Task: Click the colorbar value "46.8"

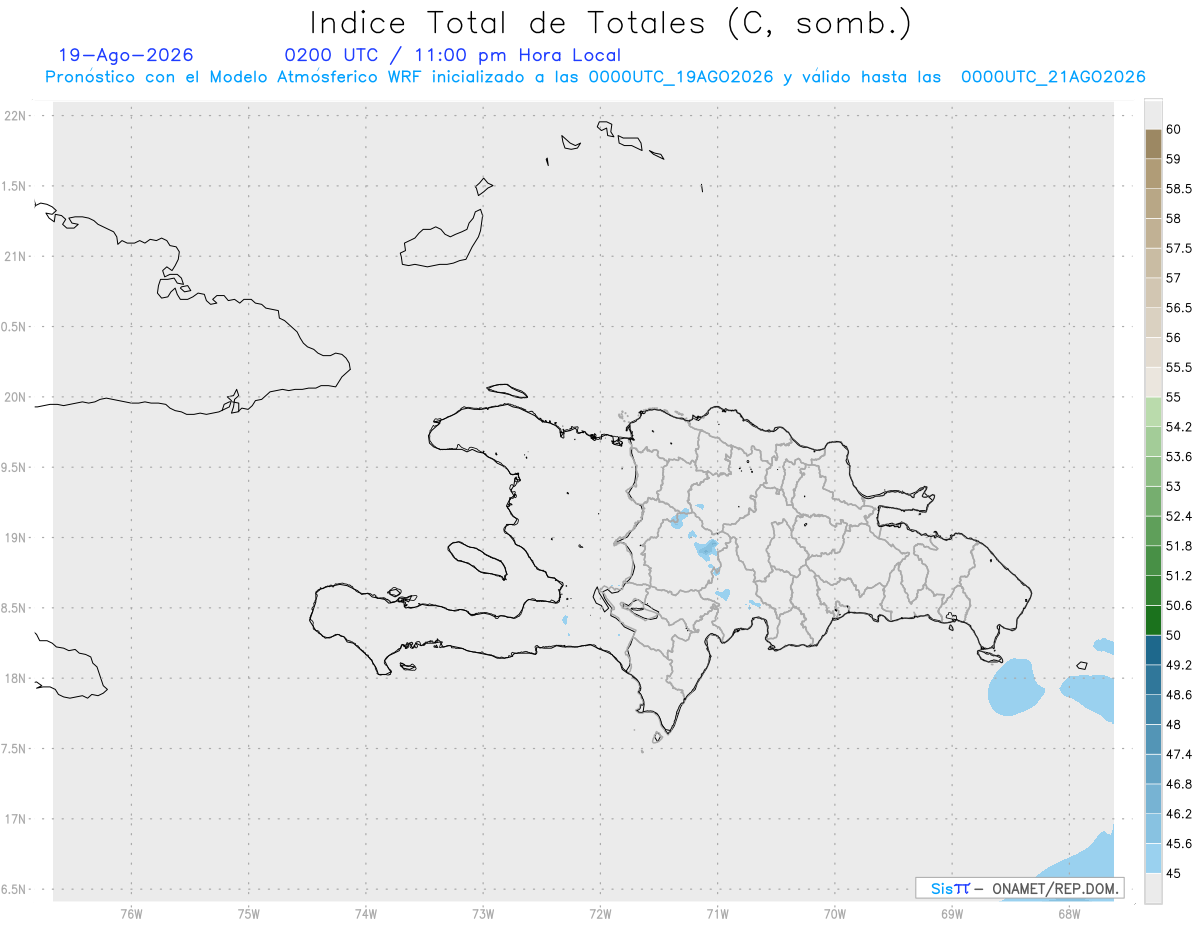Action: click(x=1178, y=784)
